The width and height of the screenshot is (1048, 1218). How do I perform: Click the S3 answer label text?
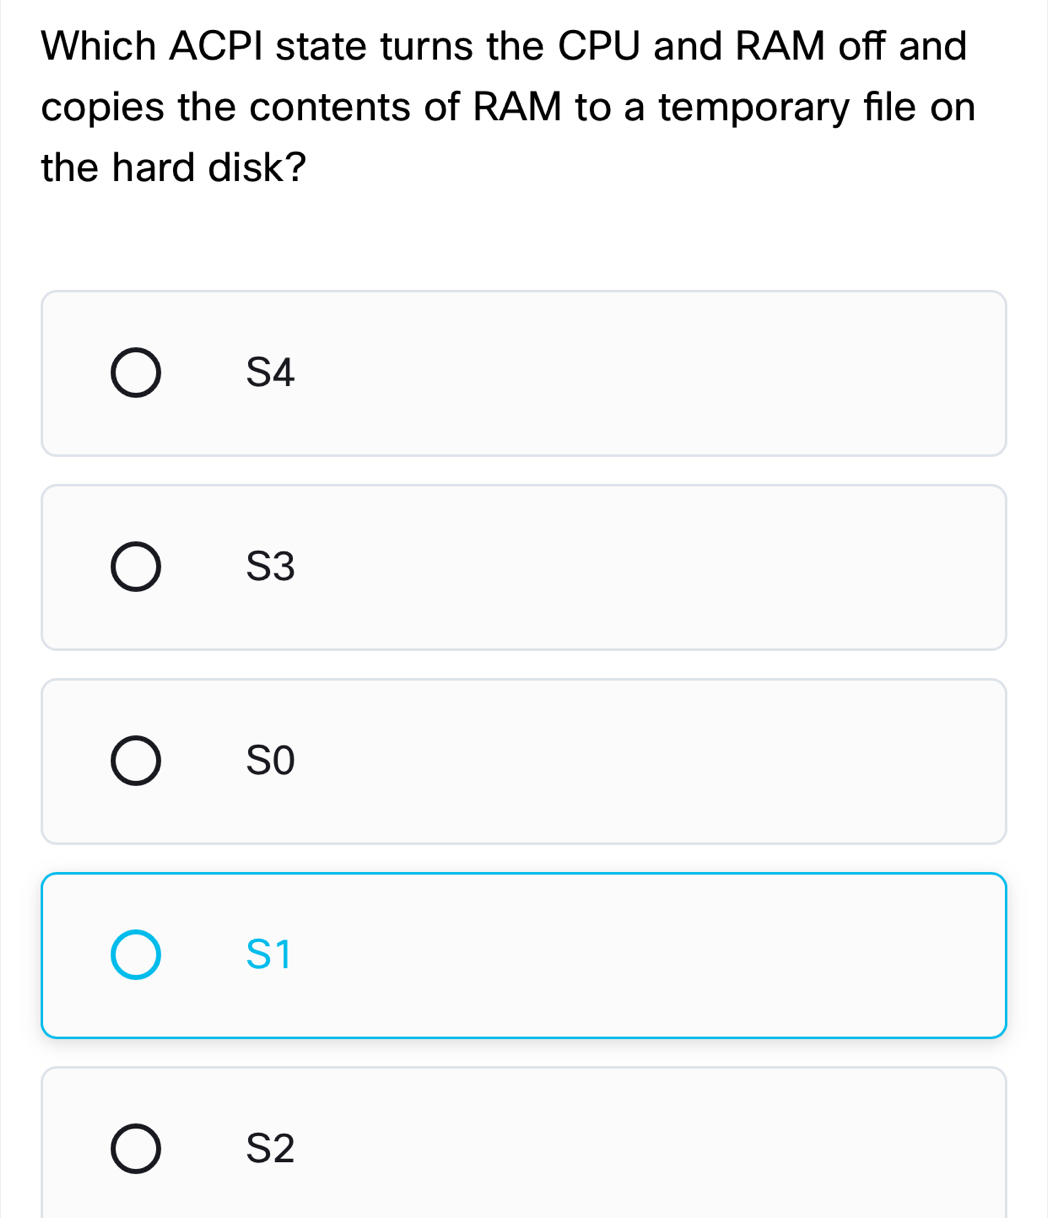(x=270, y=568)
